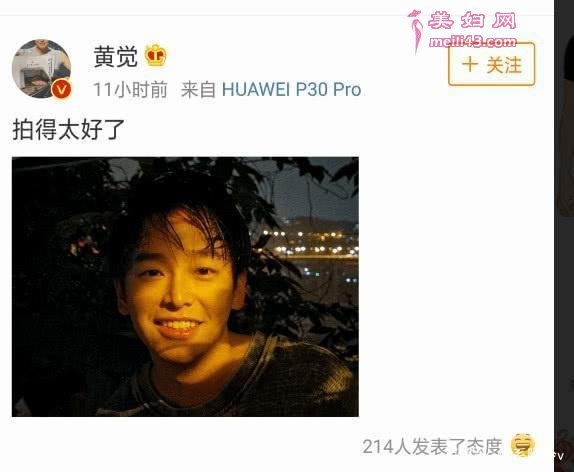Click the partial text at bottom right edge

tap(559, 456)
